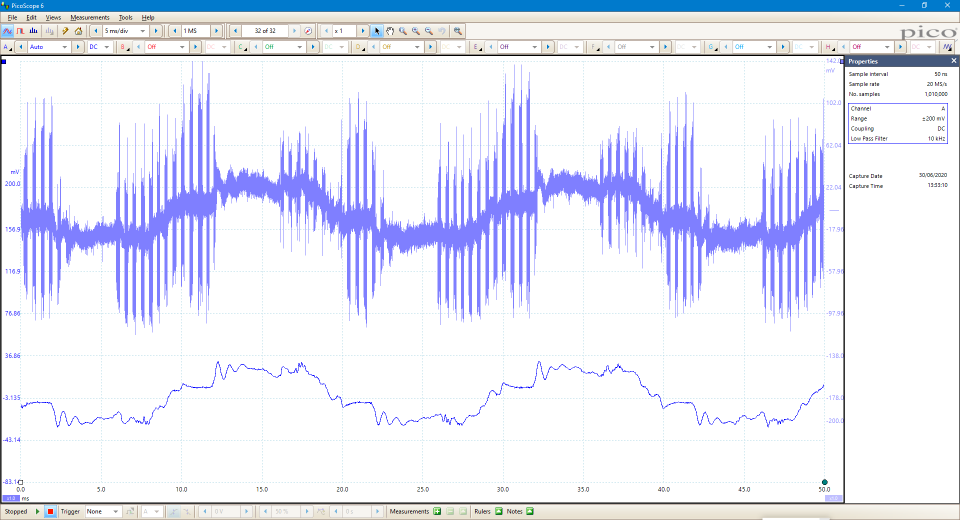Open Channel H options button
960x520 pixels.
tap(830, 47)
